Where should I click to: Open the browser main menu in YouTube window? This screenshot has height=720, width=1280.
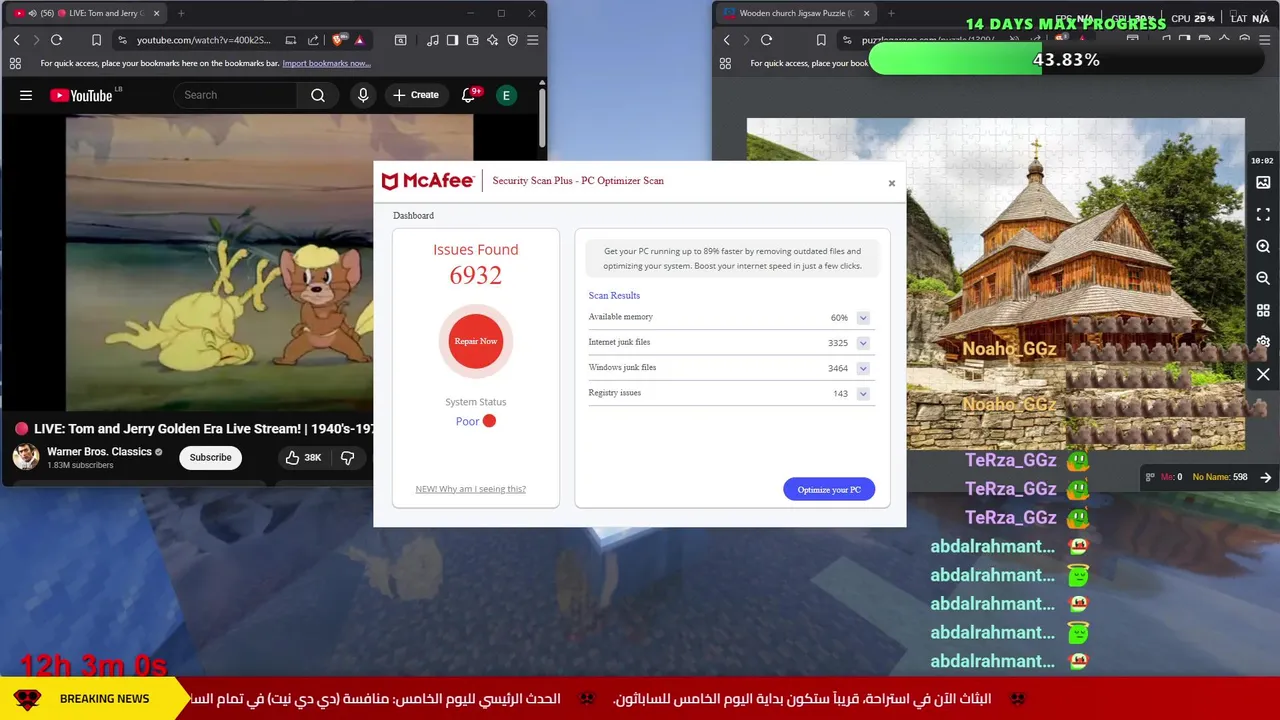pos(532,40)
